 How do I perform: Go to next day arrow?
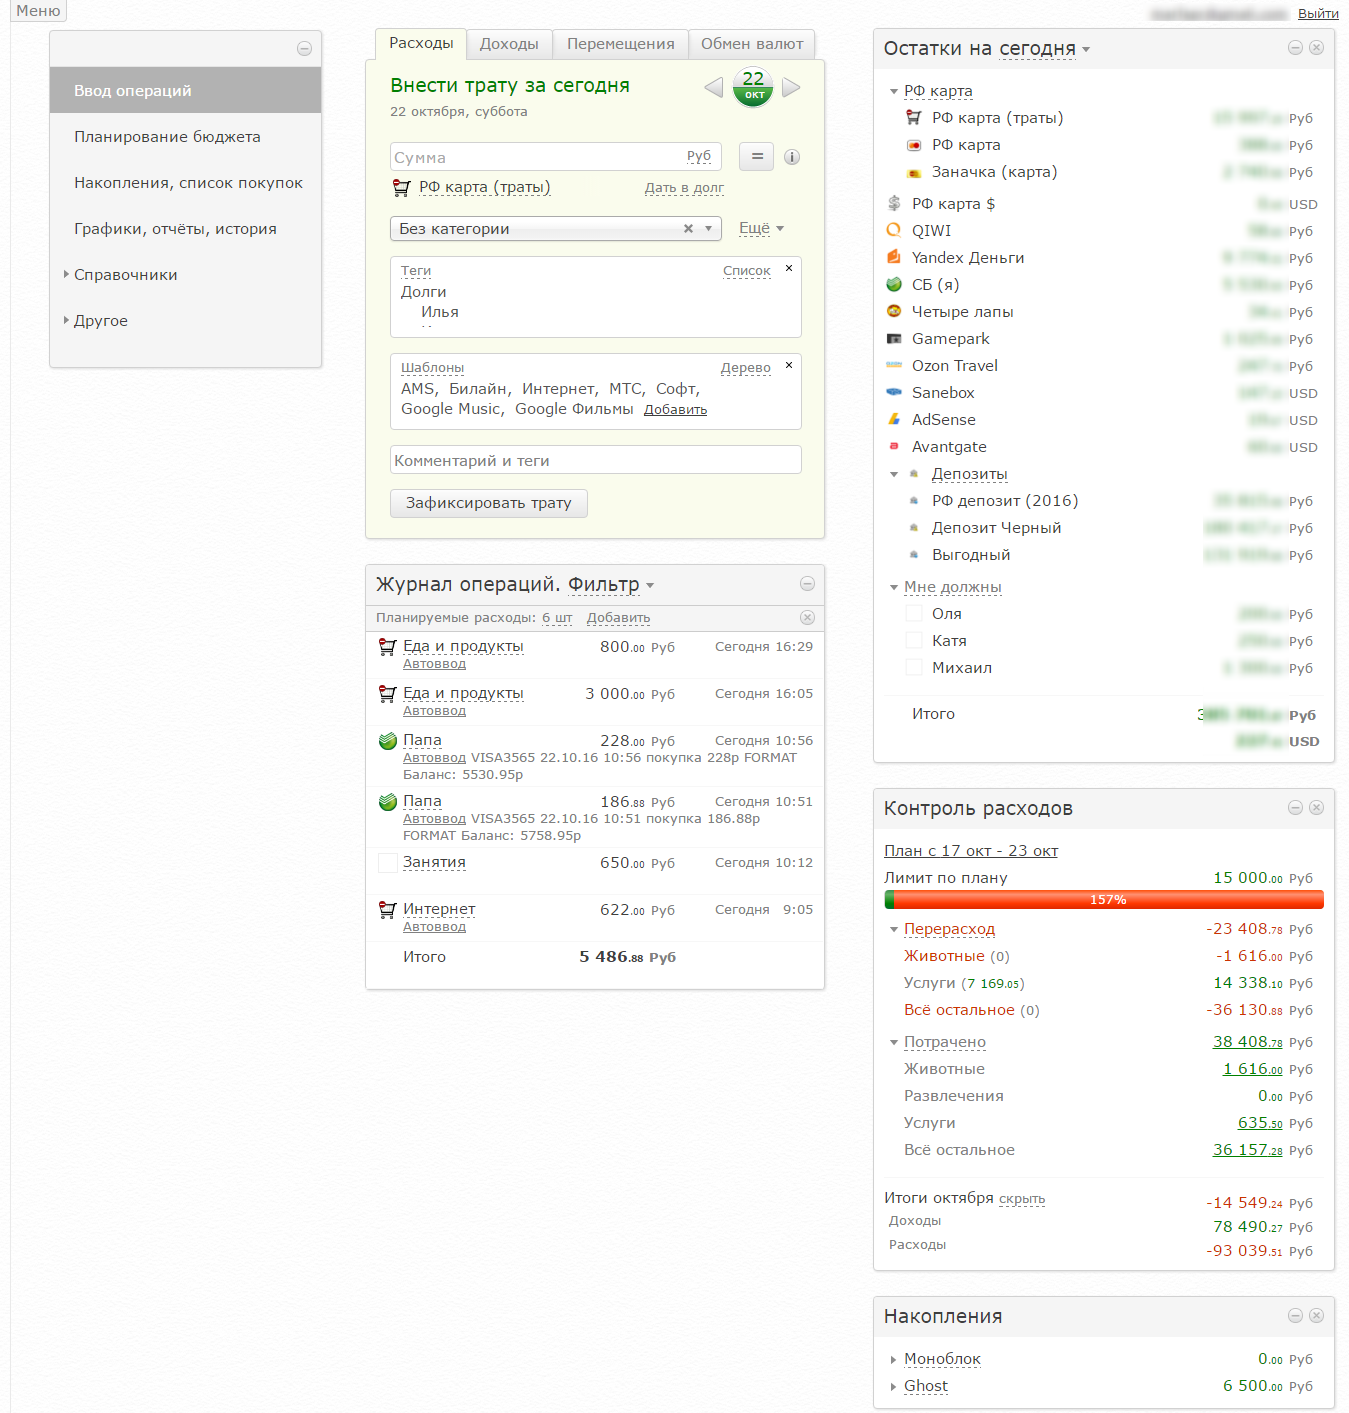point(791,87)
